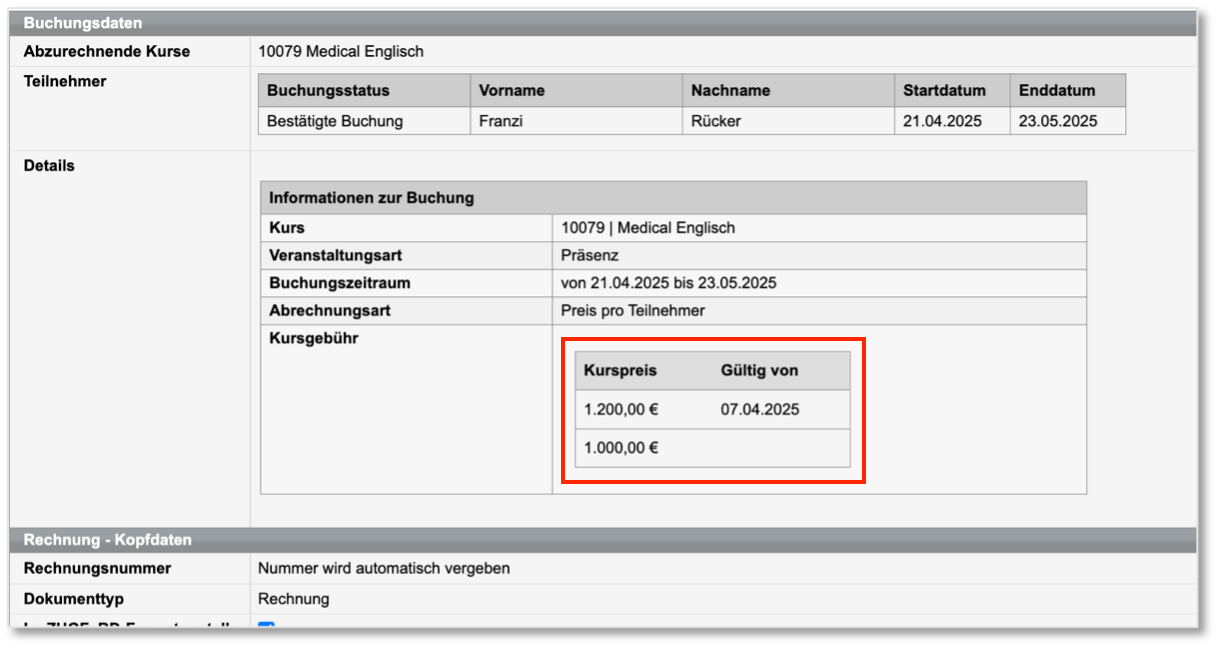Select participant start date 21.04.2025
Screen dimensions: 1222x650
[x=942, y=121]
